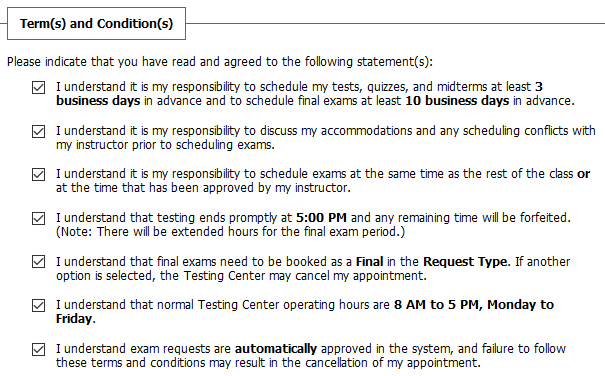Image resolution: width=605 pixels, height=376 pixels.
Task: Click the Term(s) and Condition(s) heading
Action: point(96,24)
